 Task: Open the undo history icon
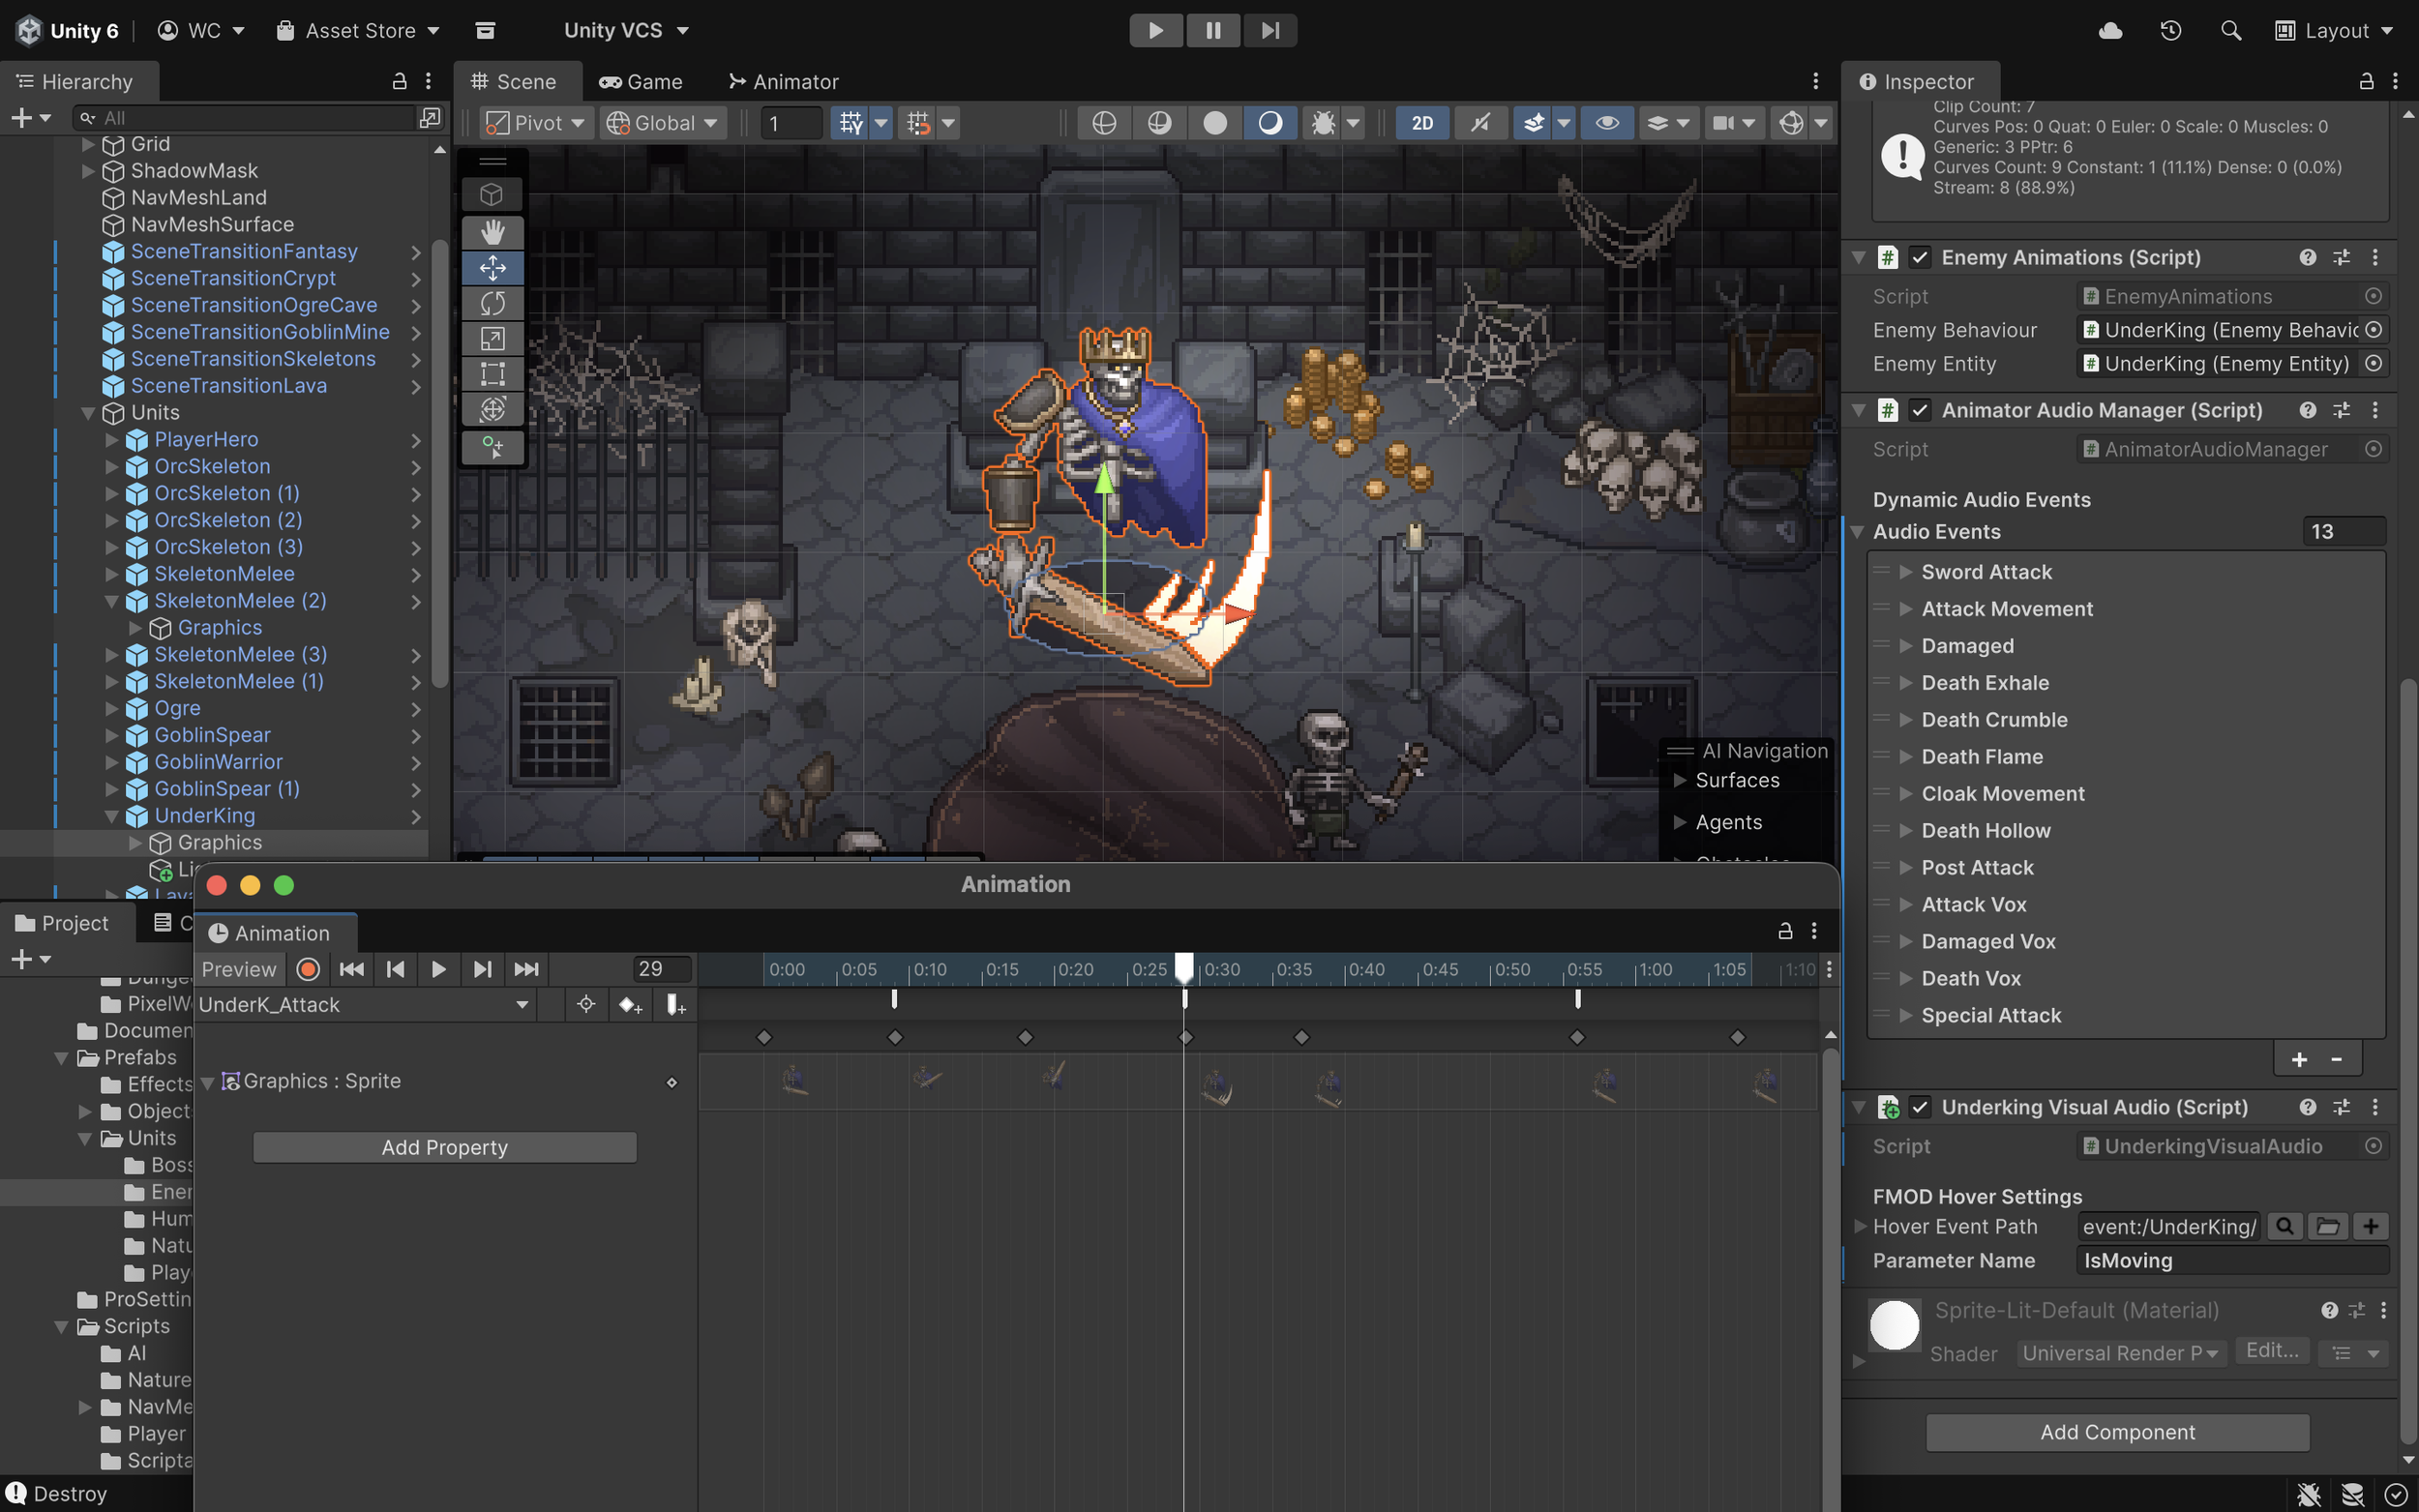(2170, 31)
